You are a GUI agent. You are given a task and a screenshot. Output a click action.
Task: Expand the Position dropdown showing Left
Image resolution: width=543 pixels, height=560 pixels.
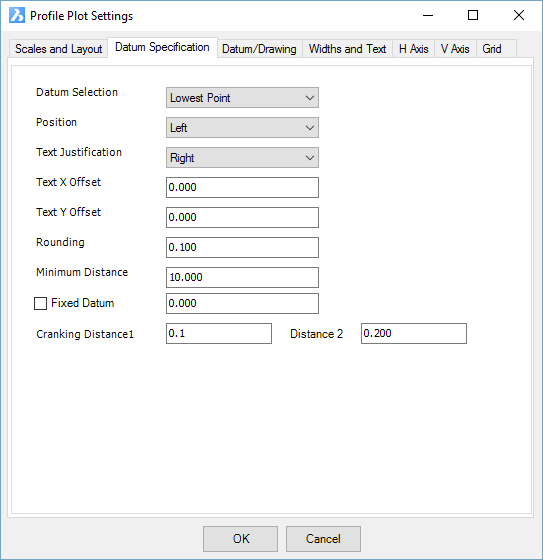tap(242, 128)
